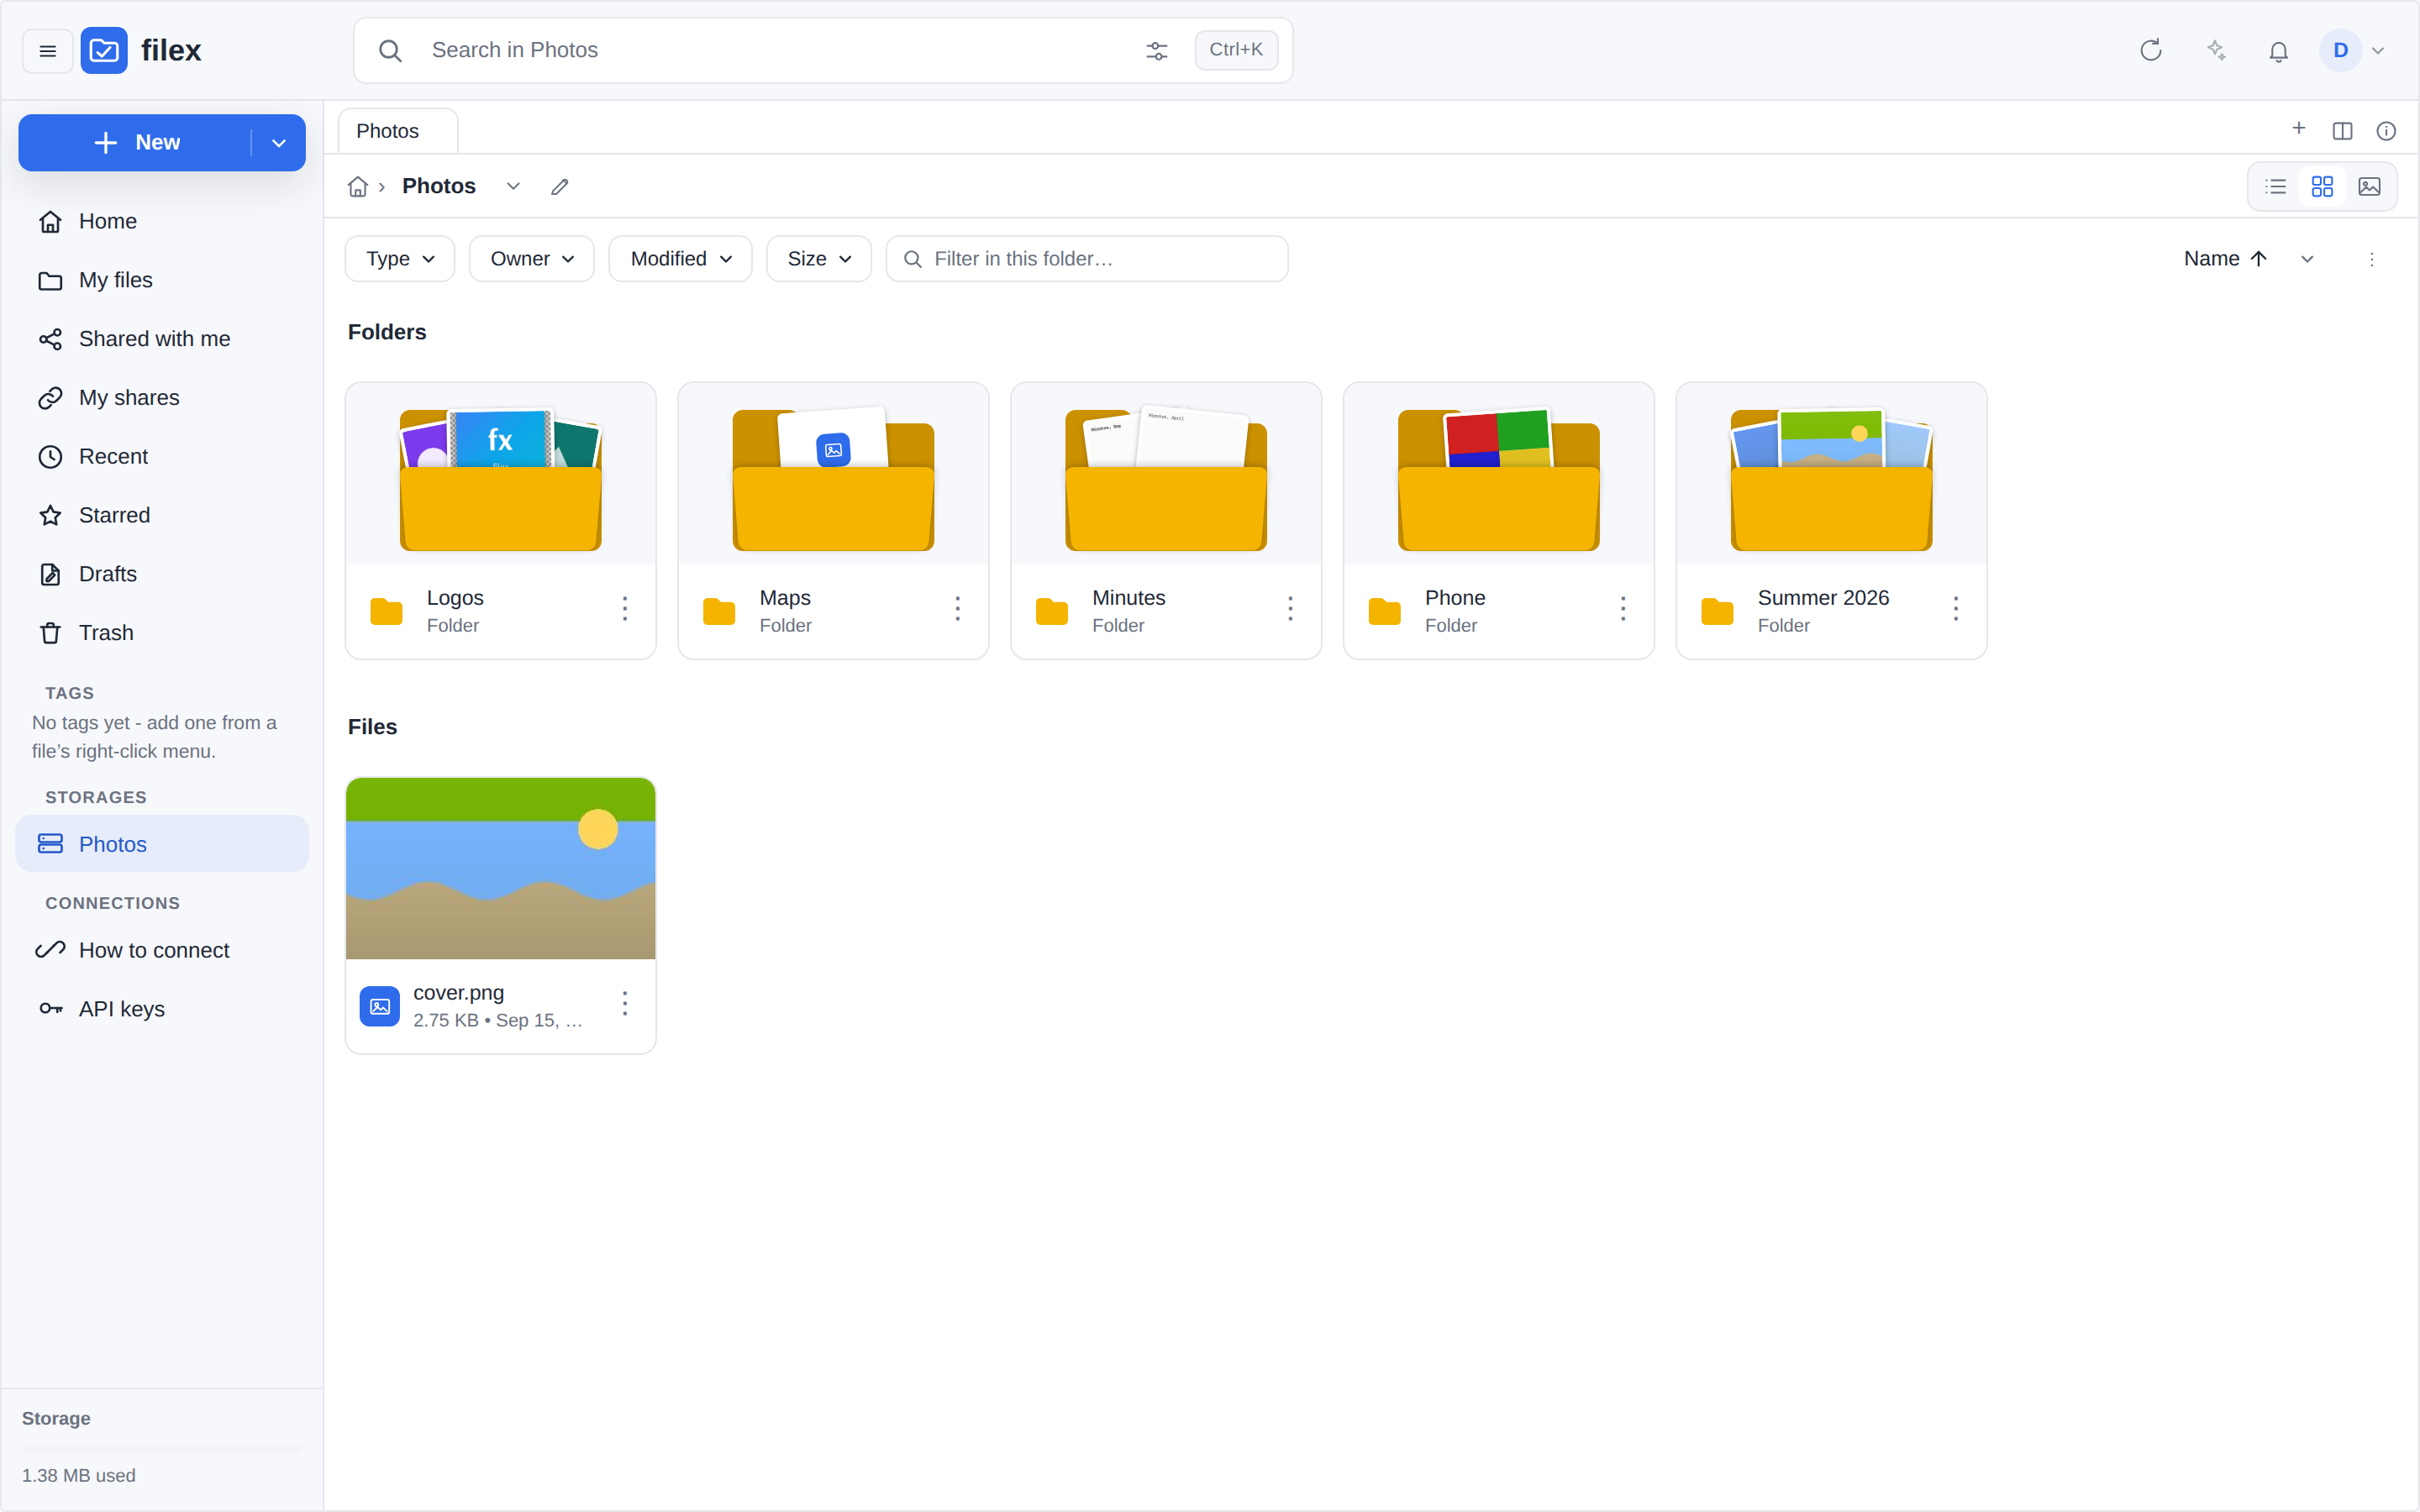Rename Photos with the pencil icon

(560, 187)
